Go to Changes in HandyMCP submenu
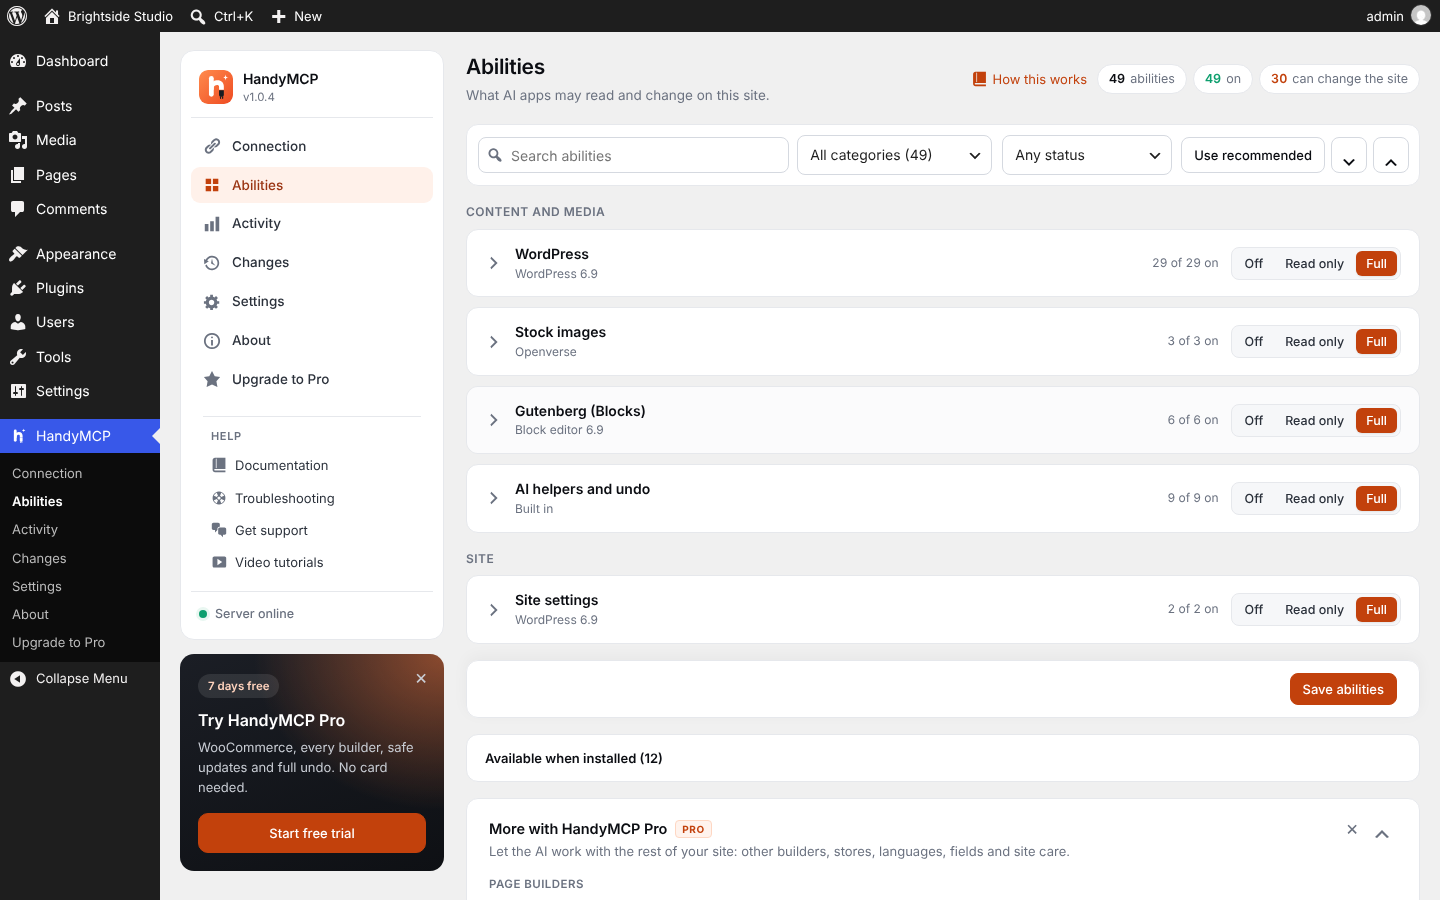 point(39,558)
